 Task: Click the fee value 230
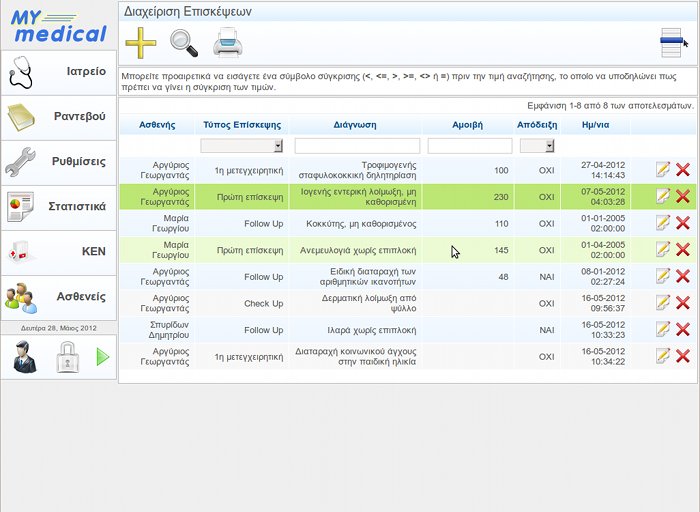[x=501, y=197]
